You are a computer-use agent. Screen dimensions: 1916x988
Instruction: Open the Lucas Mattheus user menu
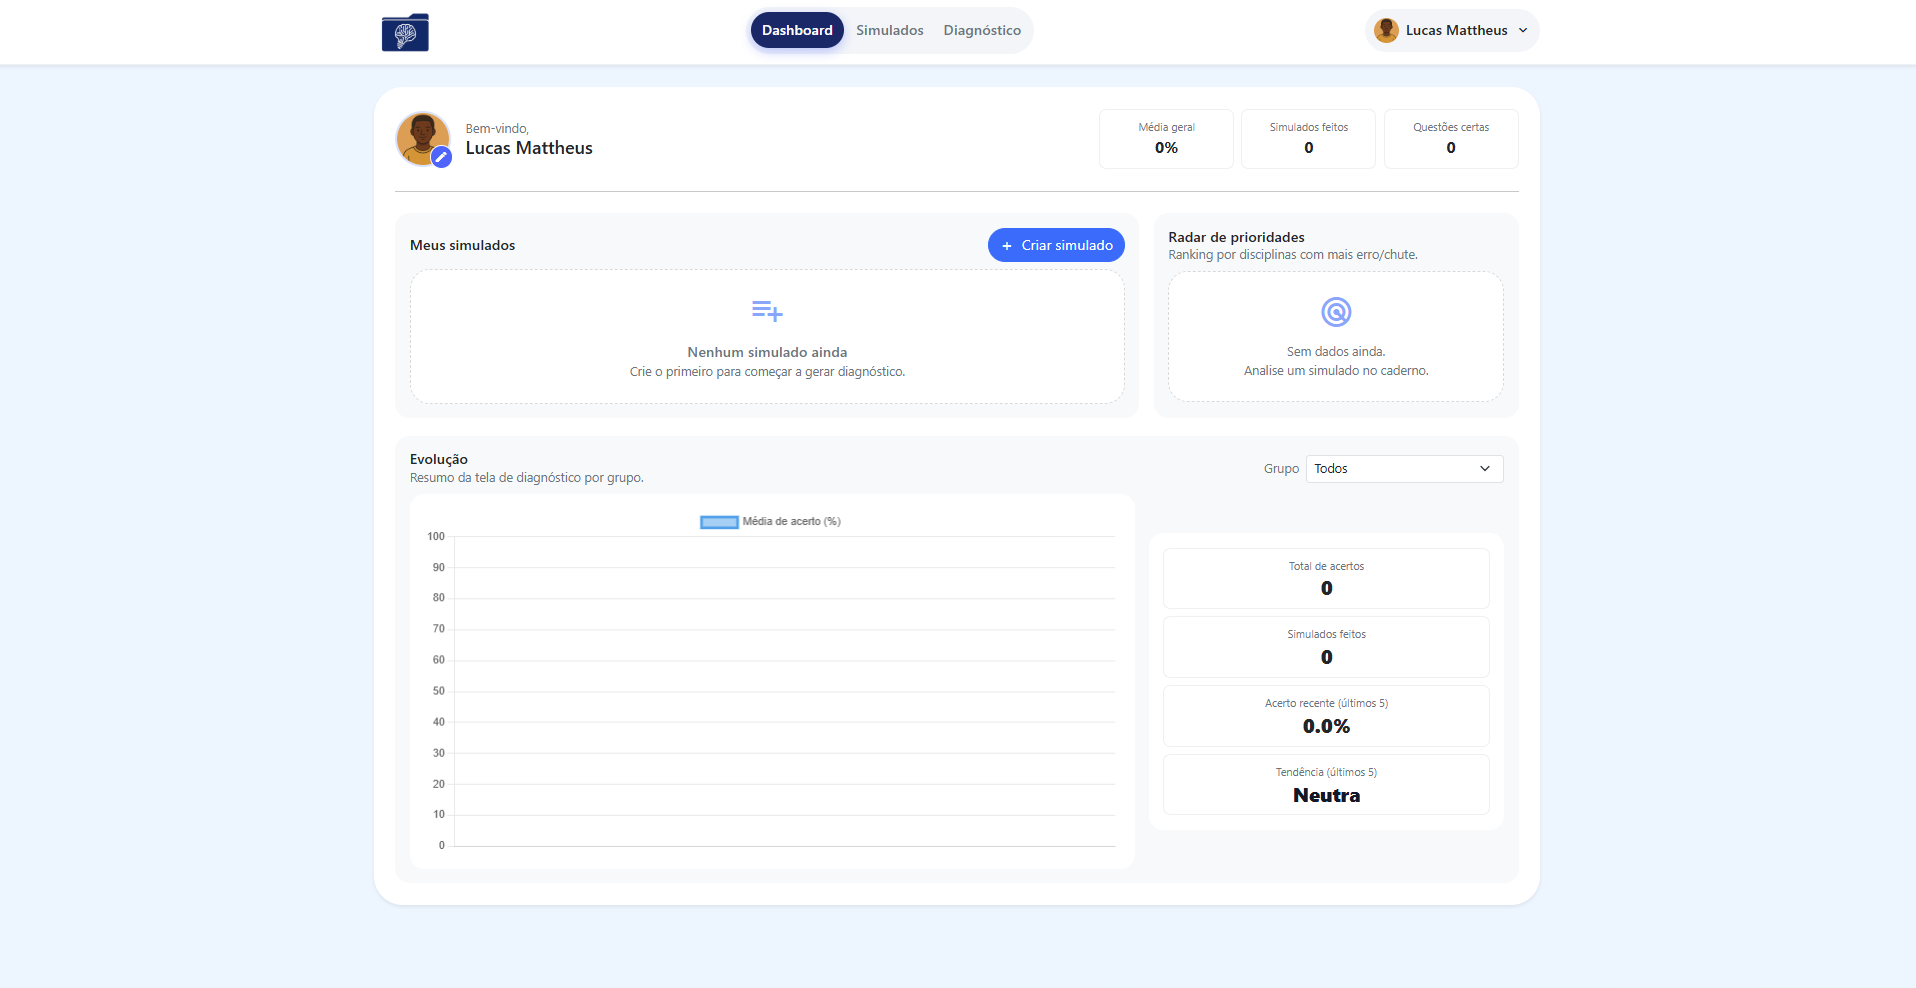(x=1452, y=30)
